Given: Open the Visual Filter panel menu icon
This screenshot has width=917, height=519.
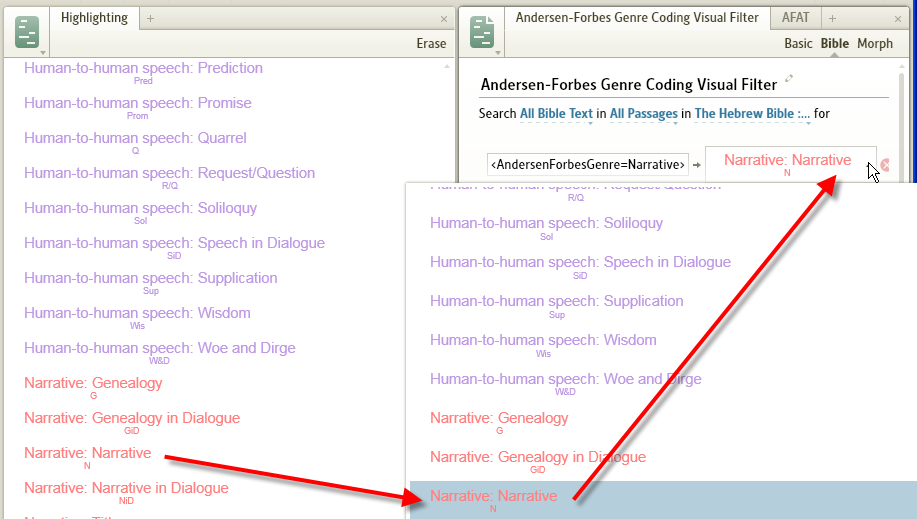Looking at the screenshot, I should pyautogui.click(x=482, y=33).
